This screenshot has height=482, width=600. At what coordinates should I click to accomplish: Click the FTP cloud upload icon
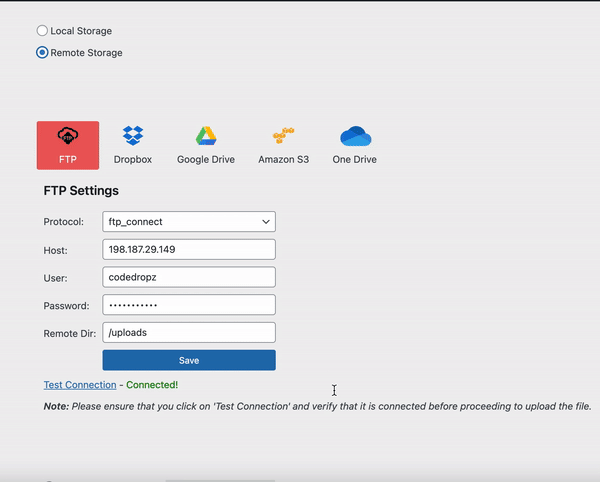pos(68,136)
